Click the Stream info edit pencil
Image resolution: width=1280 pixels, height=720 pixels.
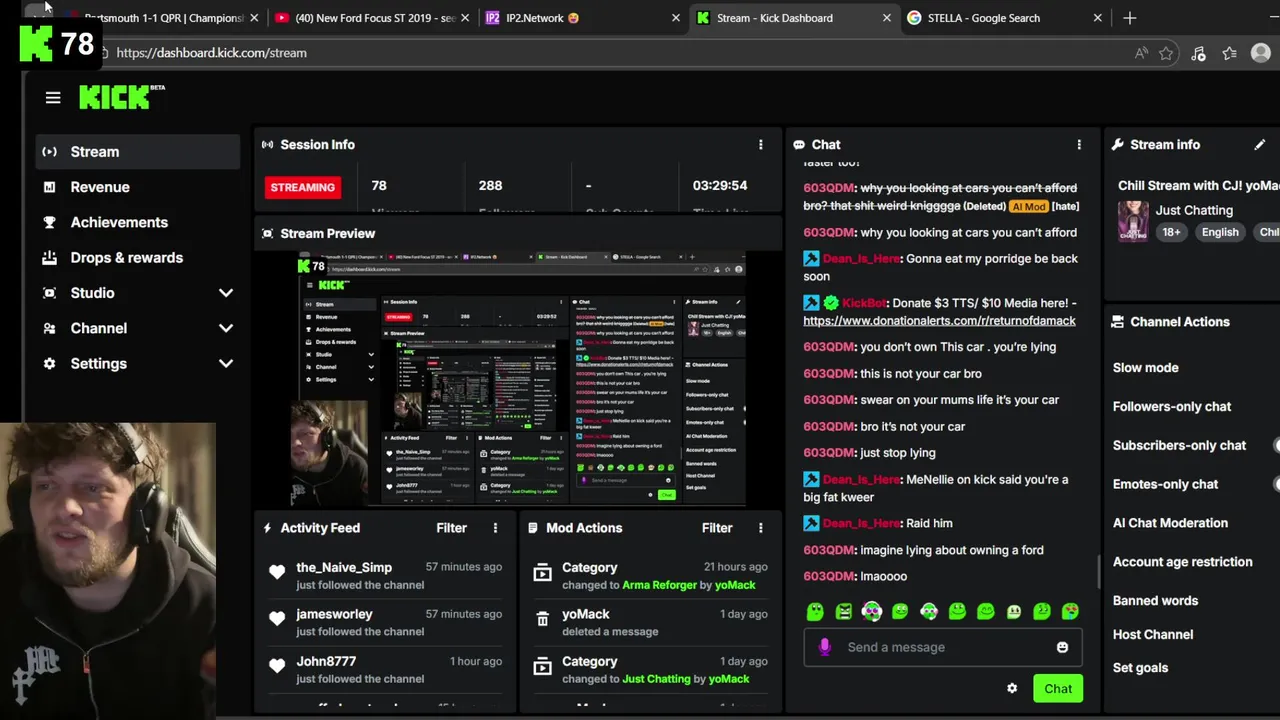coord(1260,145)
